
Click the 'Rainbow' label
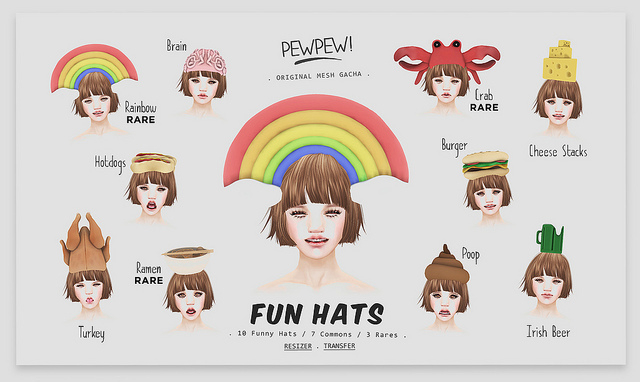(140, 107)
